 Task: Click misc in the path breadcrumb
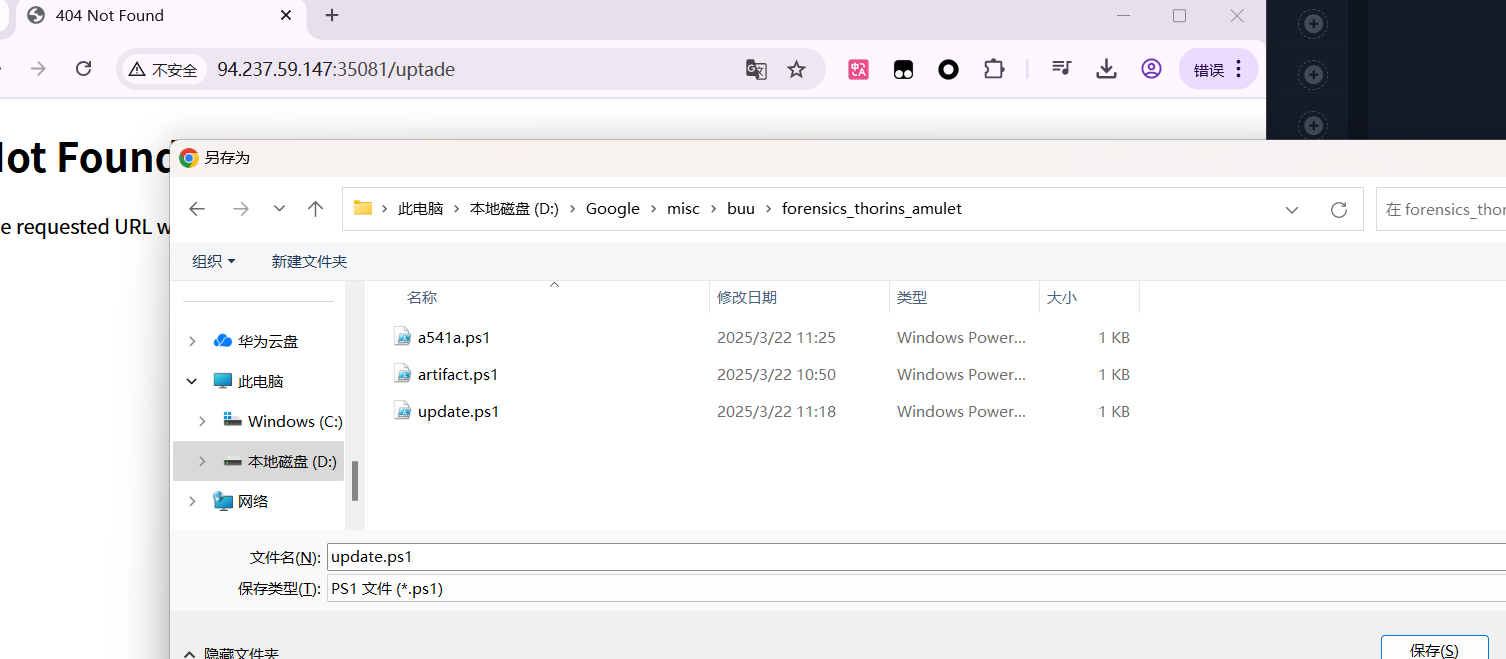click(x=683, y=209)
